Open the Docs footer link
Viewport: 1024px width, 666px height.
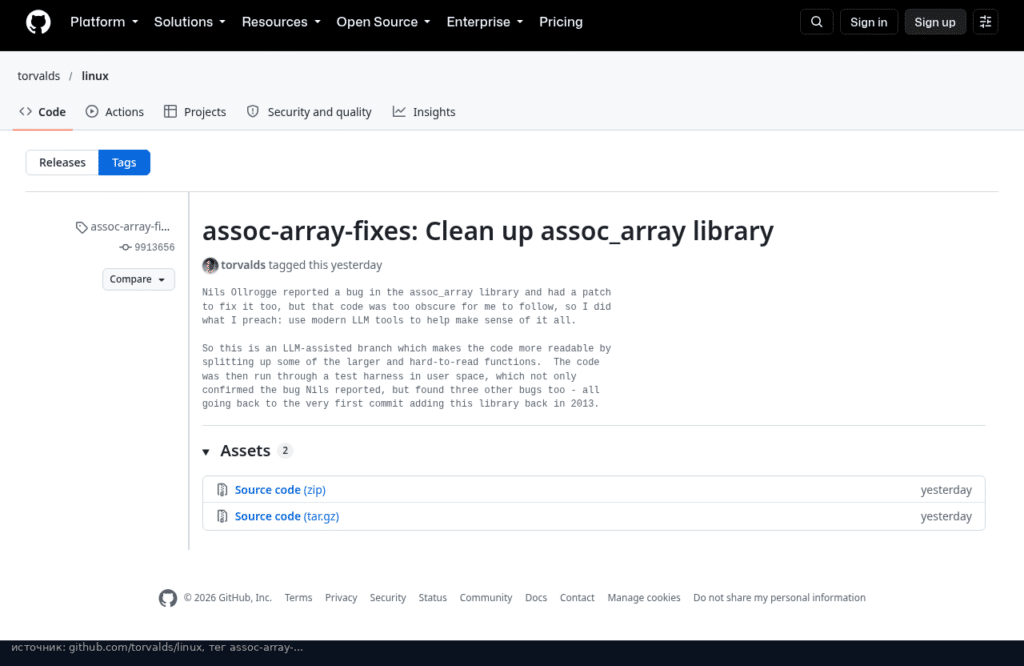click(536, 598)
